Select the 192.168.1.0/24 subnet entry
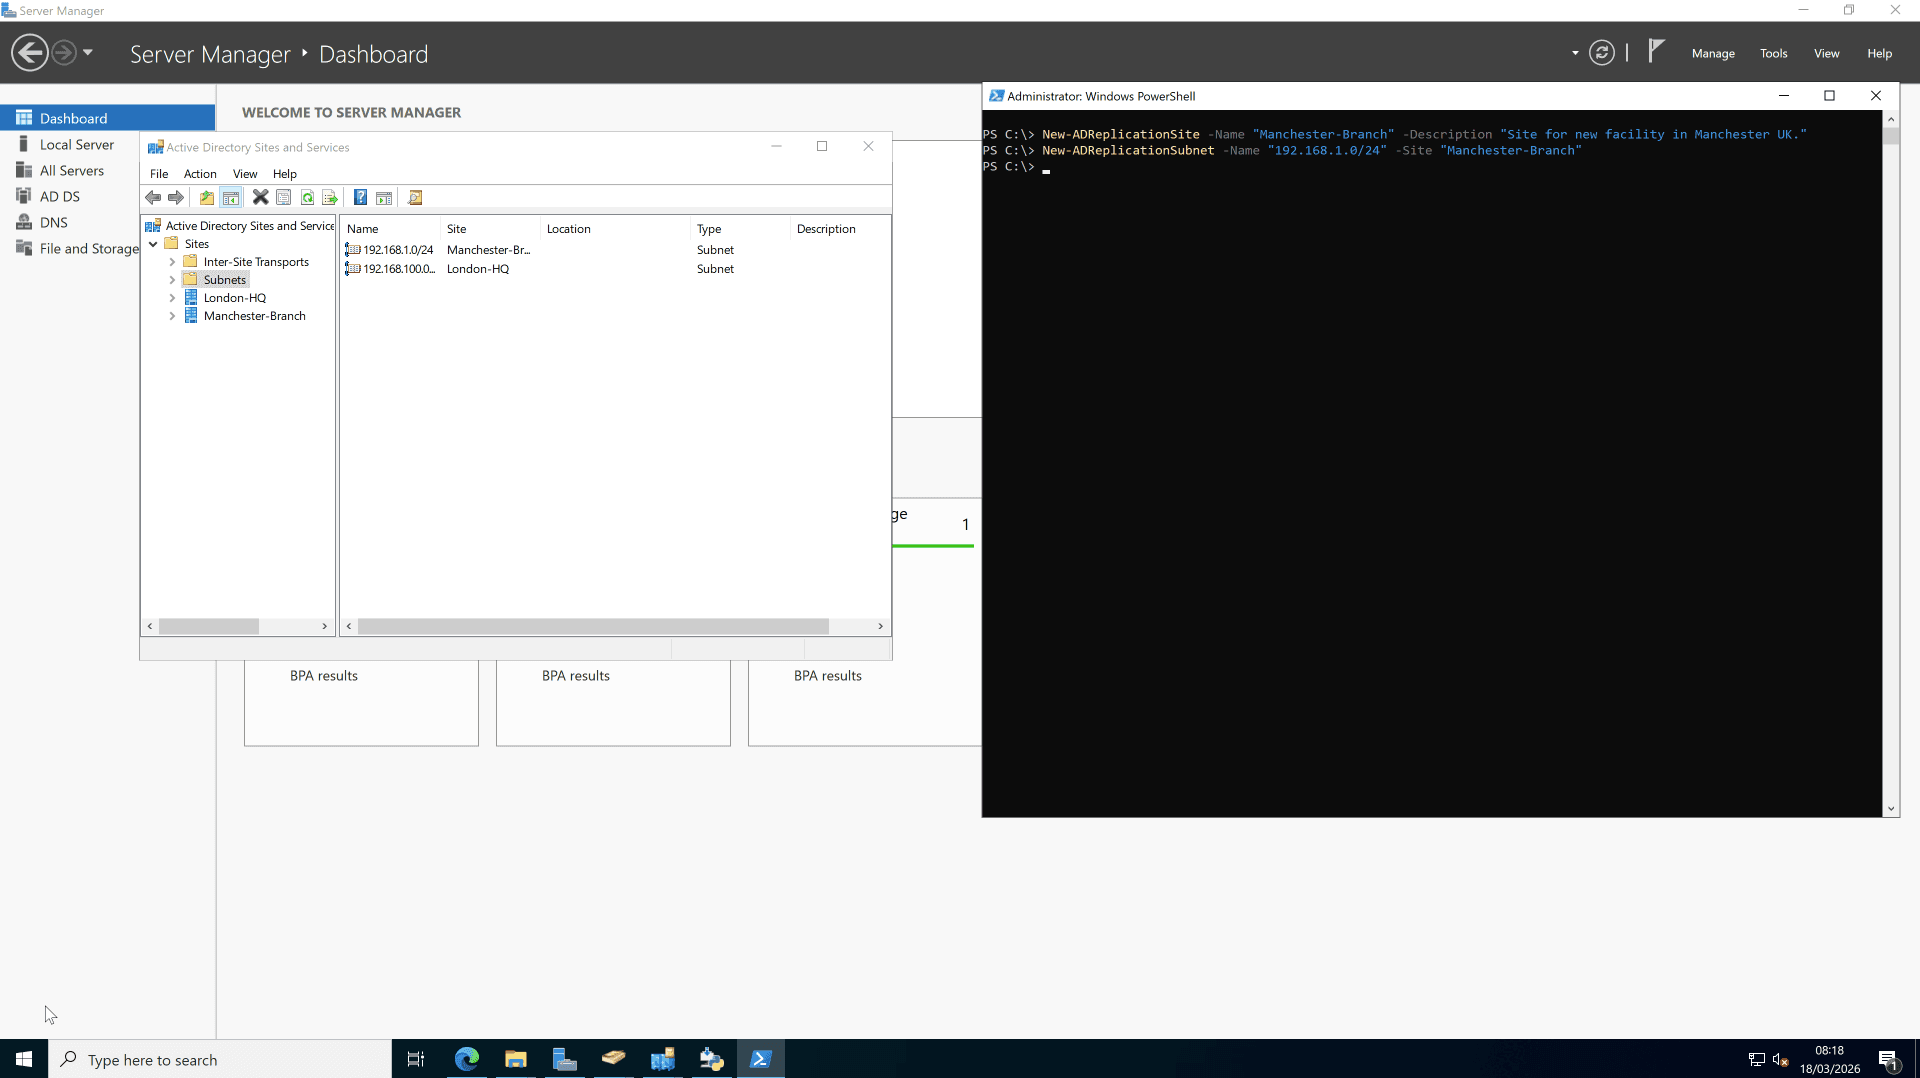 [x=397, y=249]
